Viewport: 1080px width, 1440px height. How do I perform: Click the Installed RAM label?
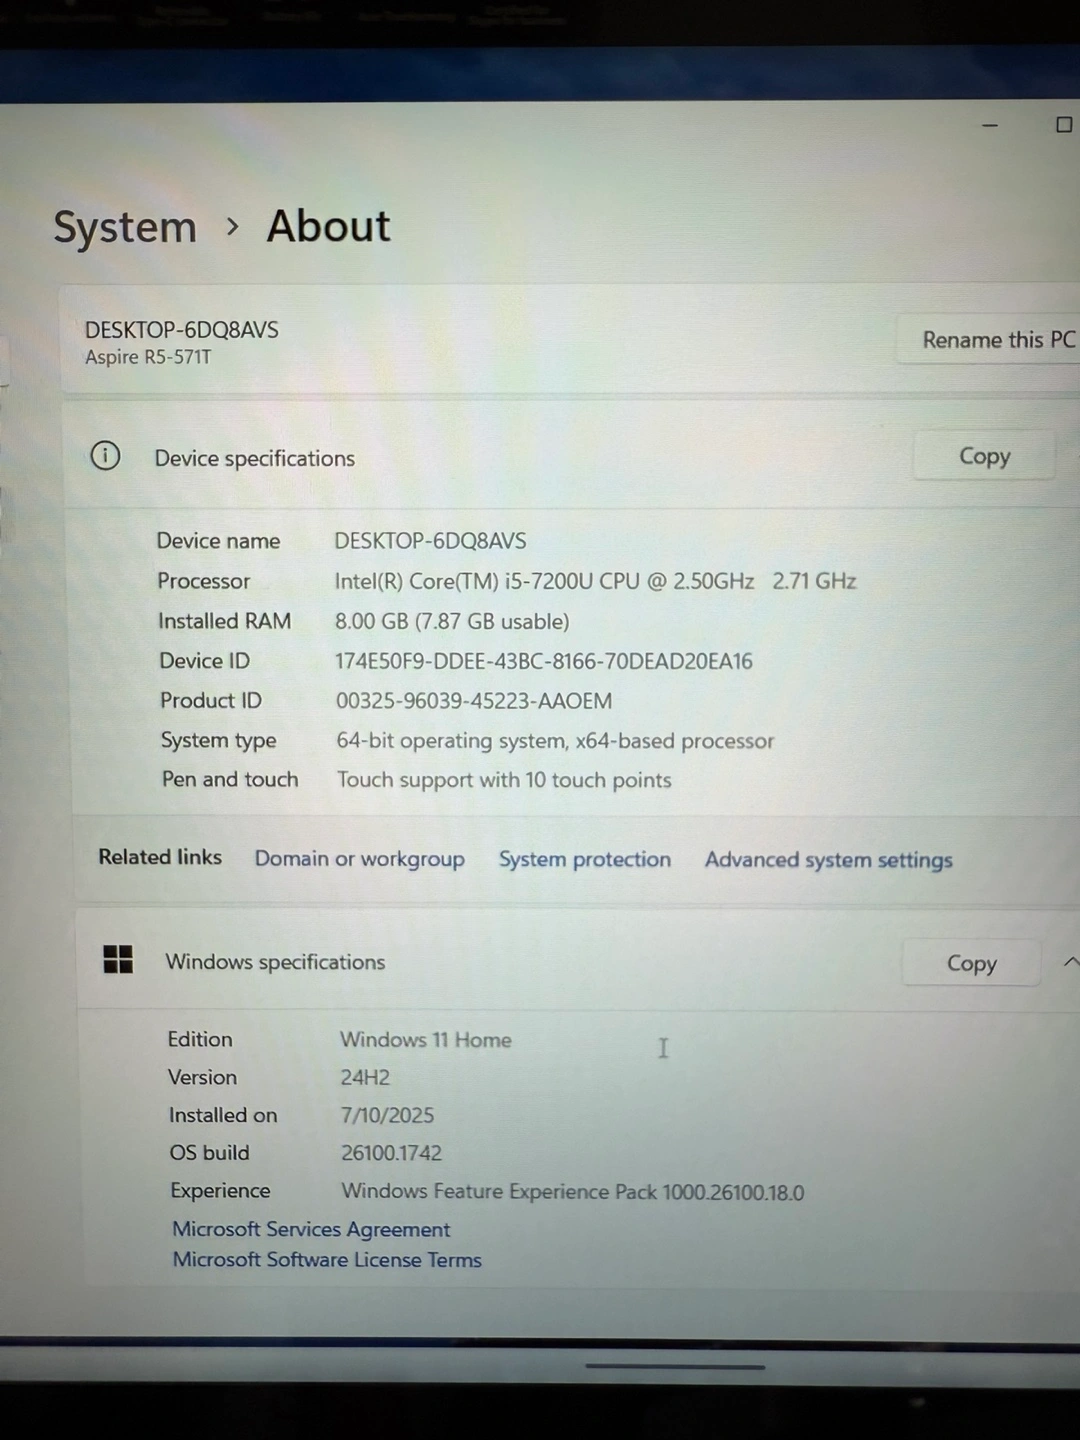[224, 621]
